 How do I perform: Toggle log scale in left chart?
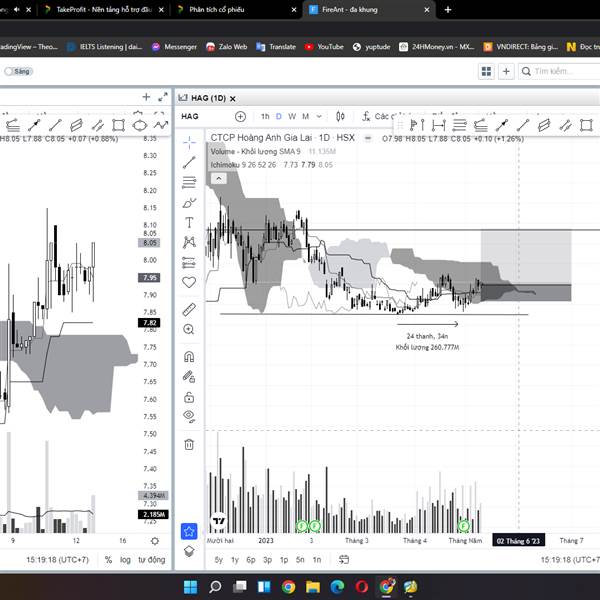[x=125, y=560]
